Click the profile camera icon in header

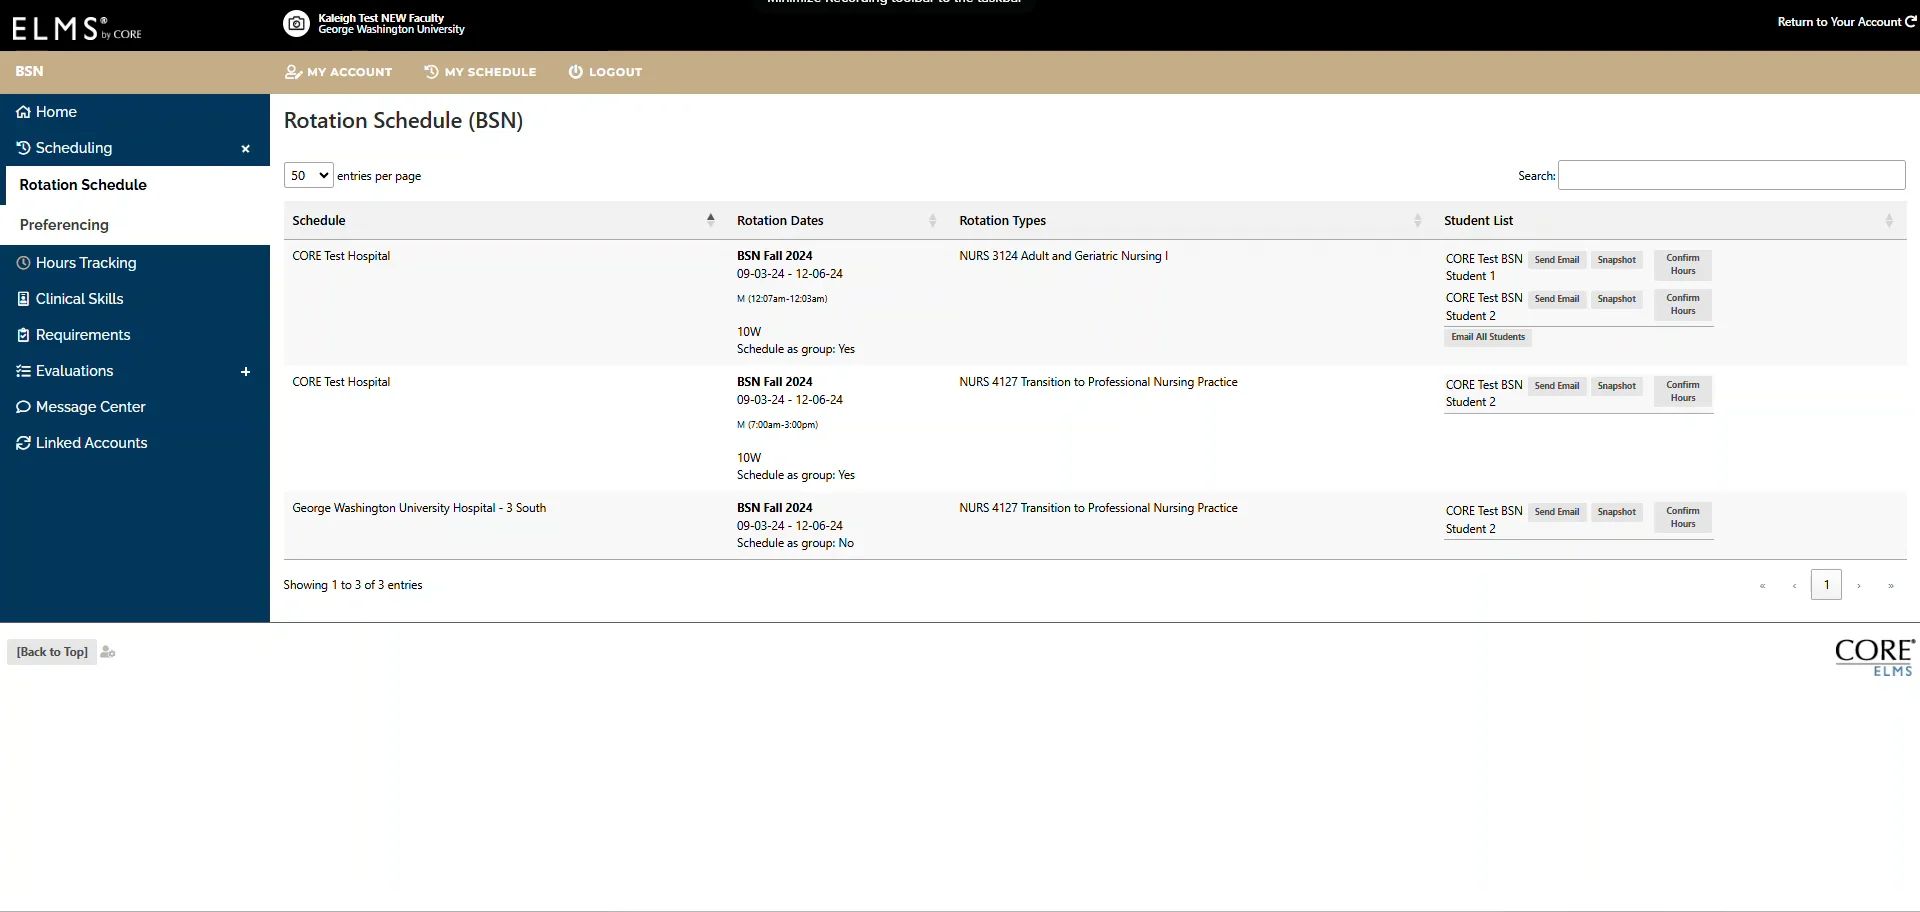click(296, 23)
